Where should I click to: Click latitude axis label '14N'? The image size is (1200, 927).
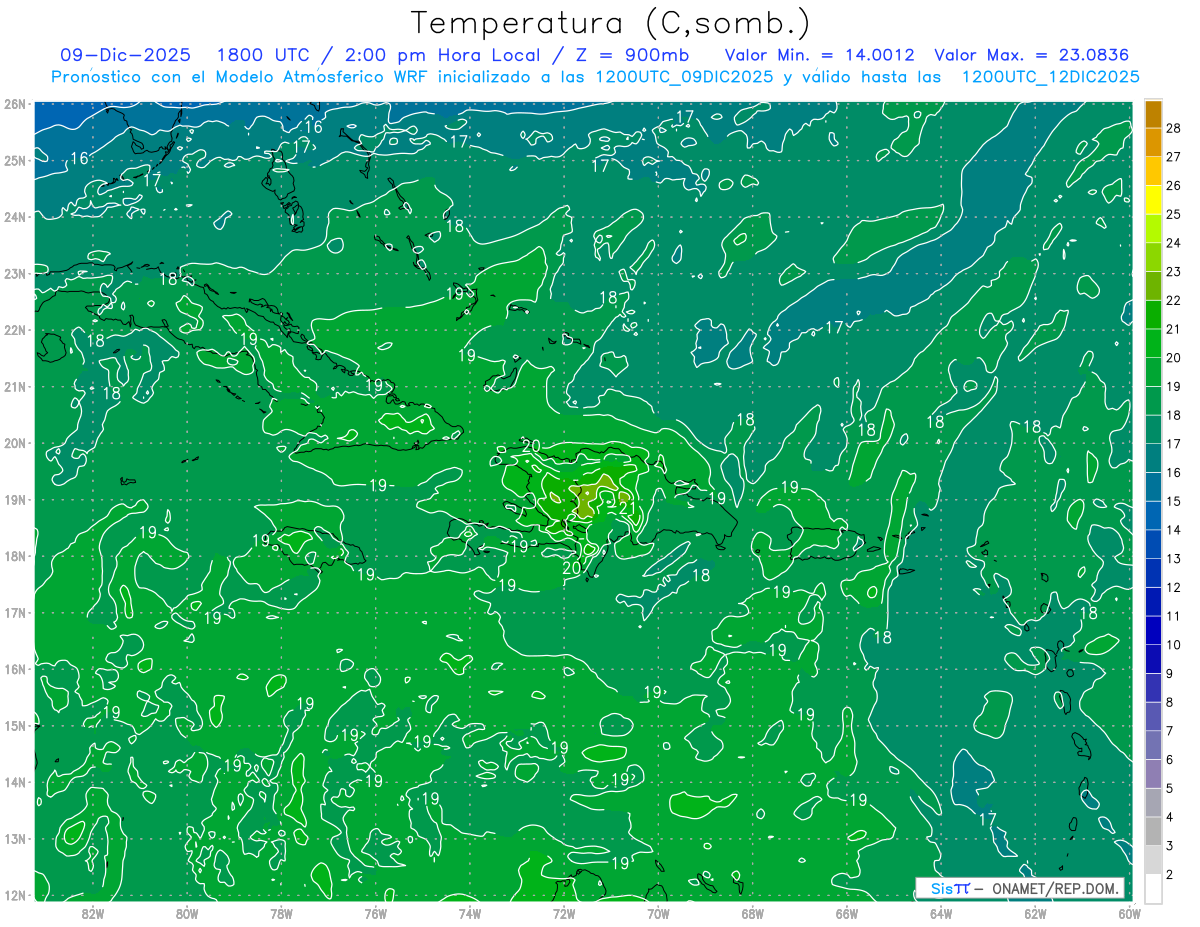pyautogui.click(x=15, y=782)
